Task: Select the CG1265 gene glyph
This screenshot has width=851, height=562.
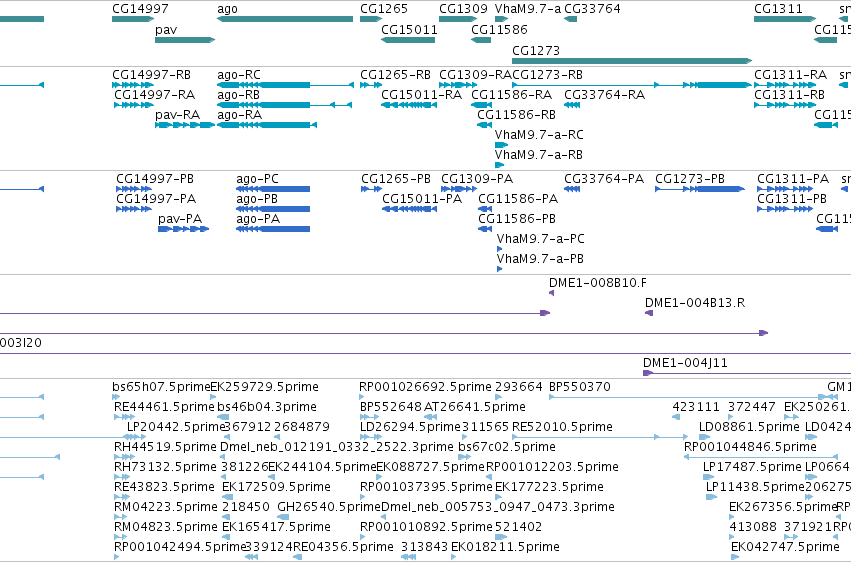Action: (371, 19)
